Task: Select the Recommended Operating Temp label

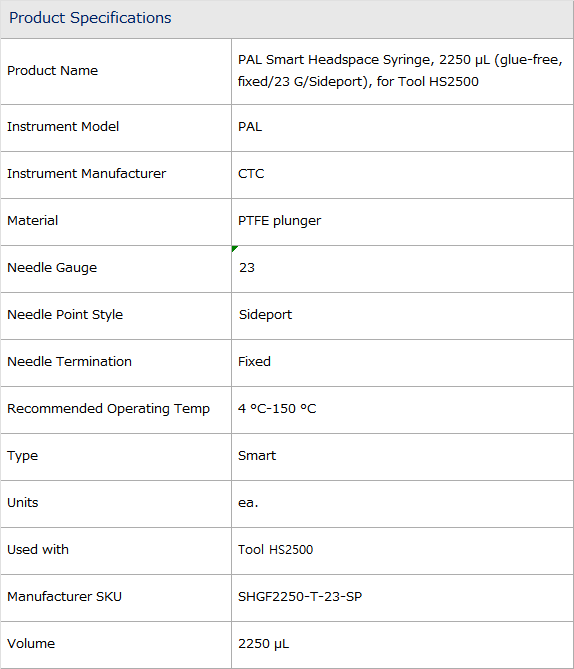Action: coord(108,409)
